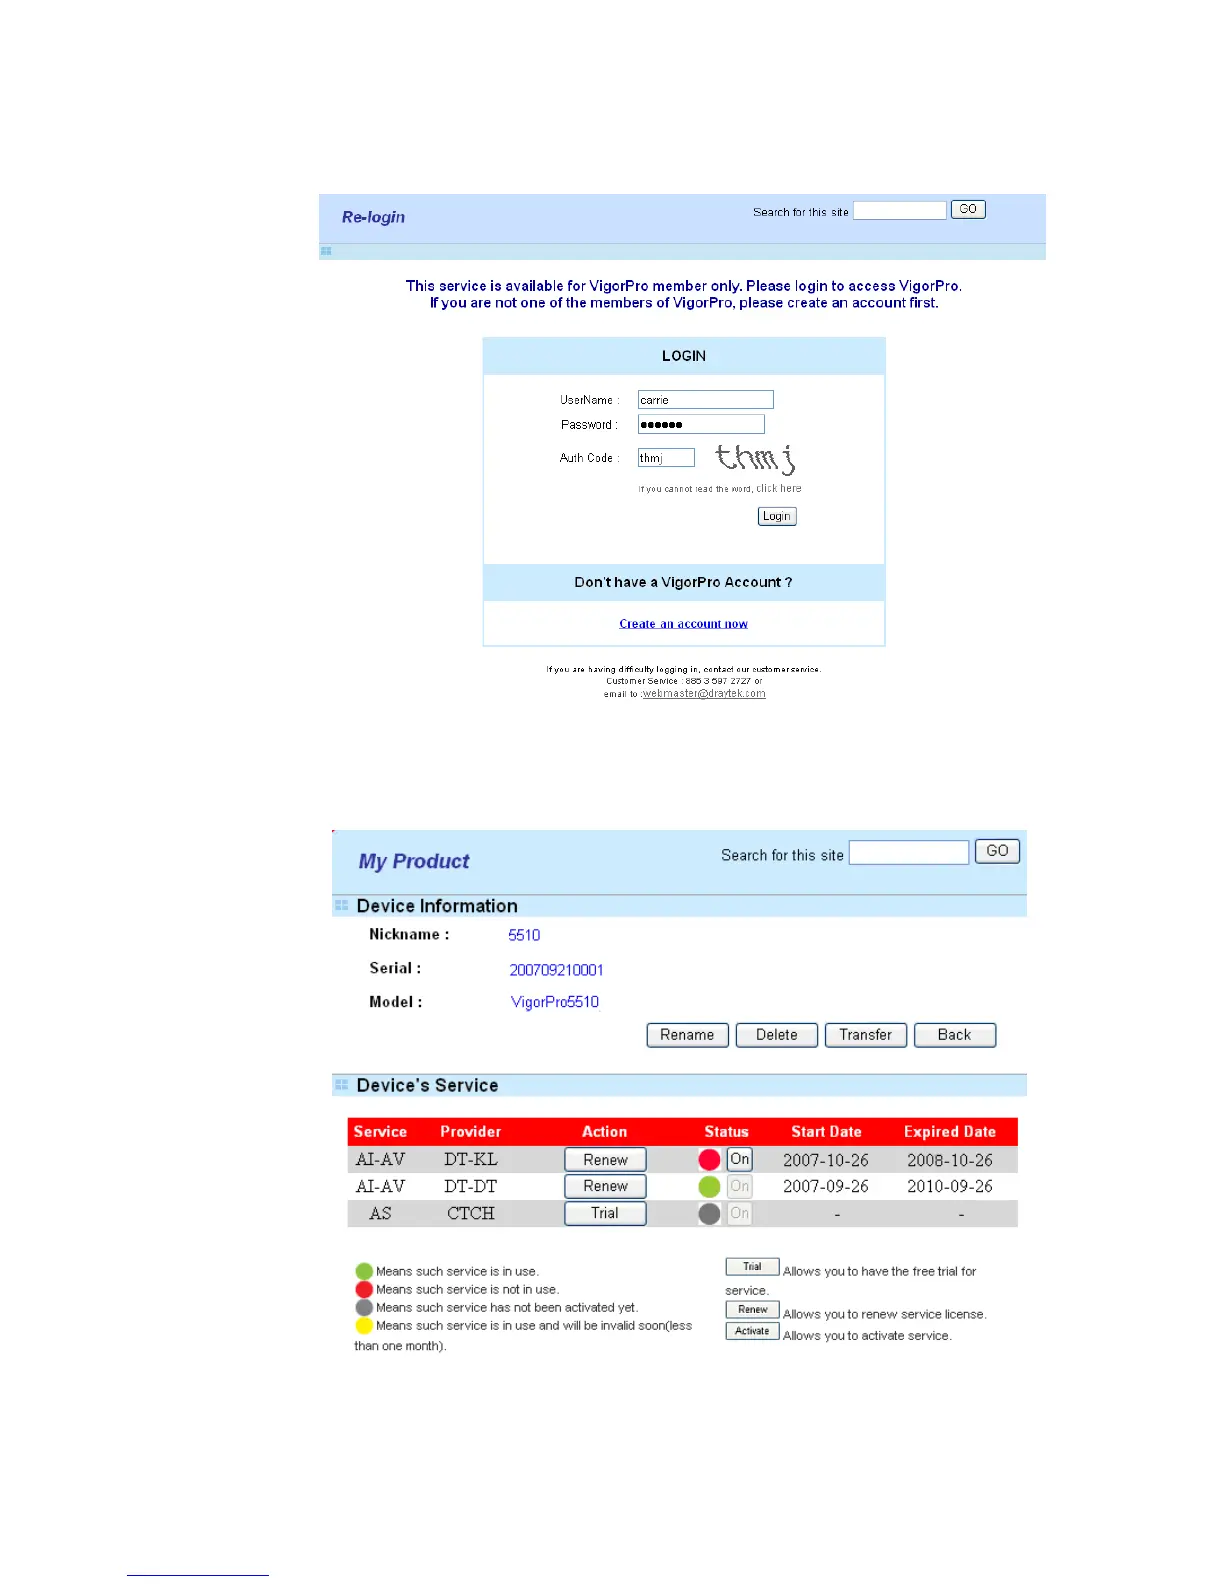
Task: Click the gray legend circle 'not been activated'
Action: coord(364,1308)
